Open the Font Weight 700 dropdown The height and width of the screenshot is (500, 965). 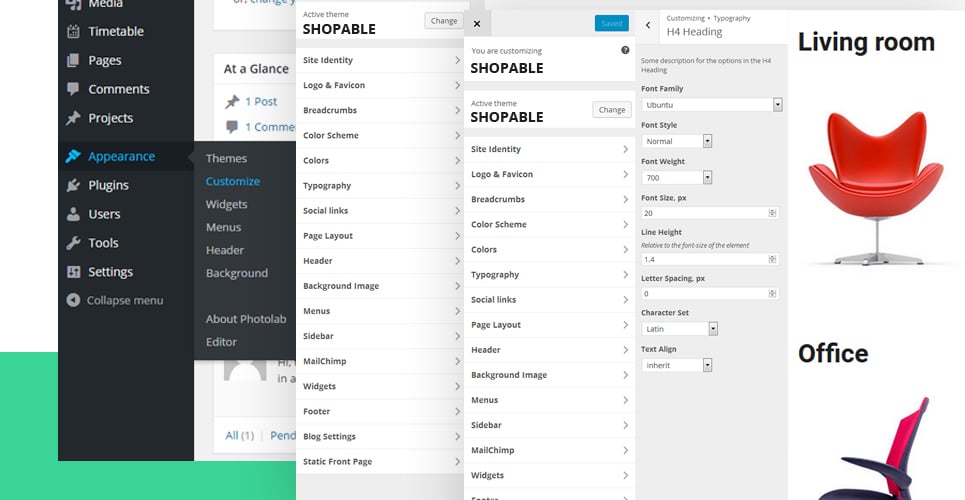pyautogui.click(x=676, y=177)
